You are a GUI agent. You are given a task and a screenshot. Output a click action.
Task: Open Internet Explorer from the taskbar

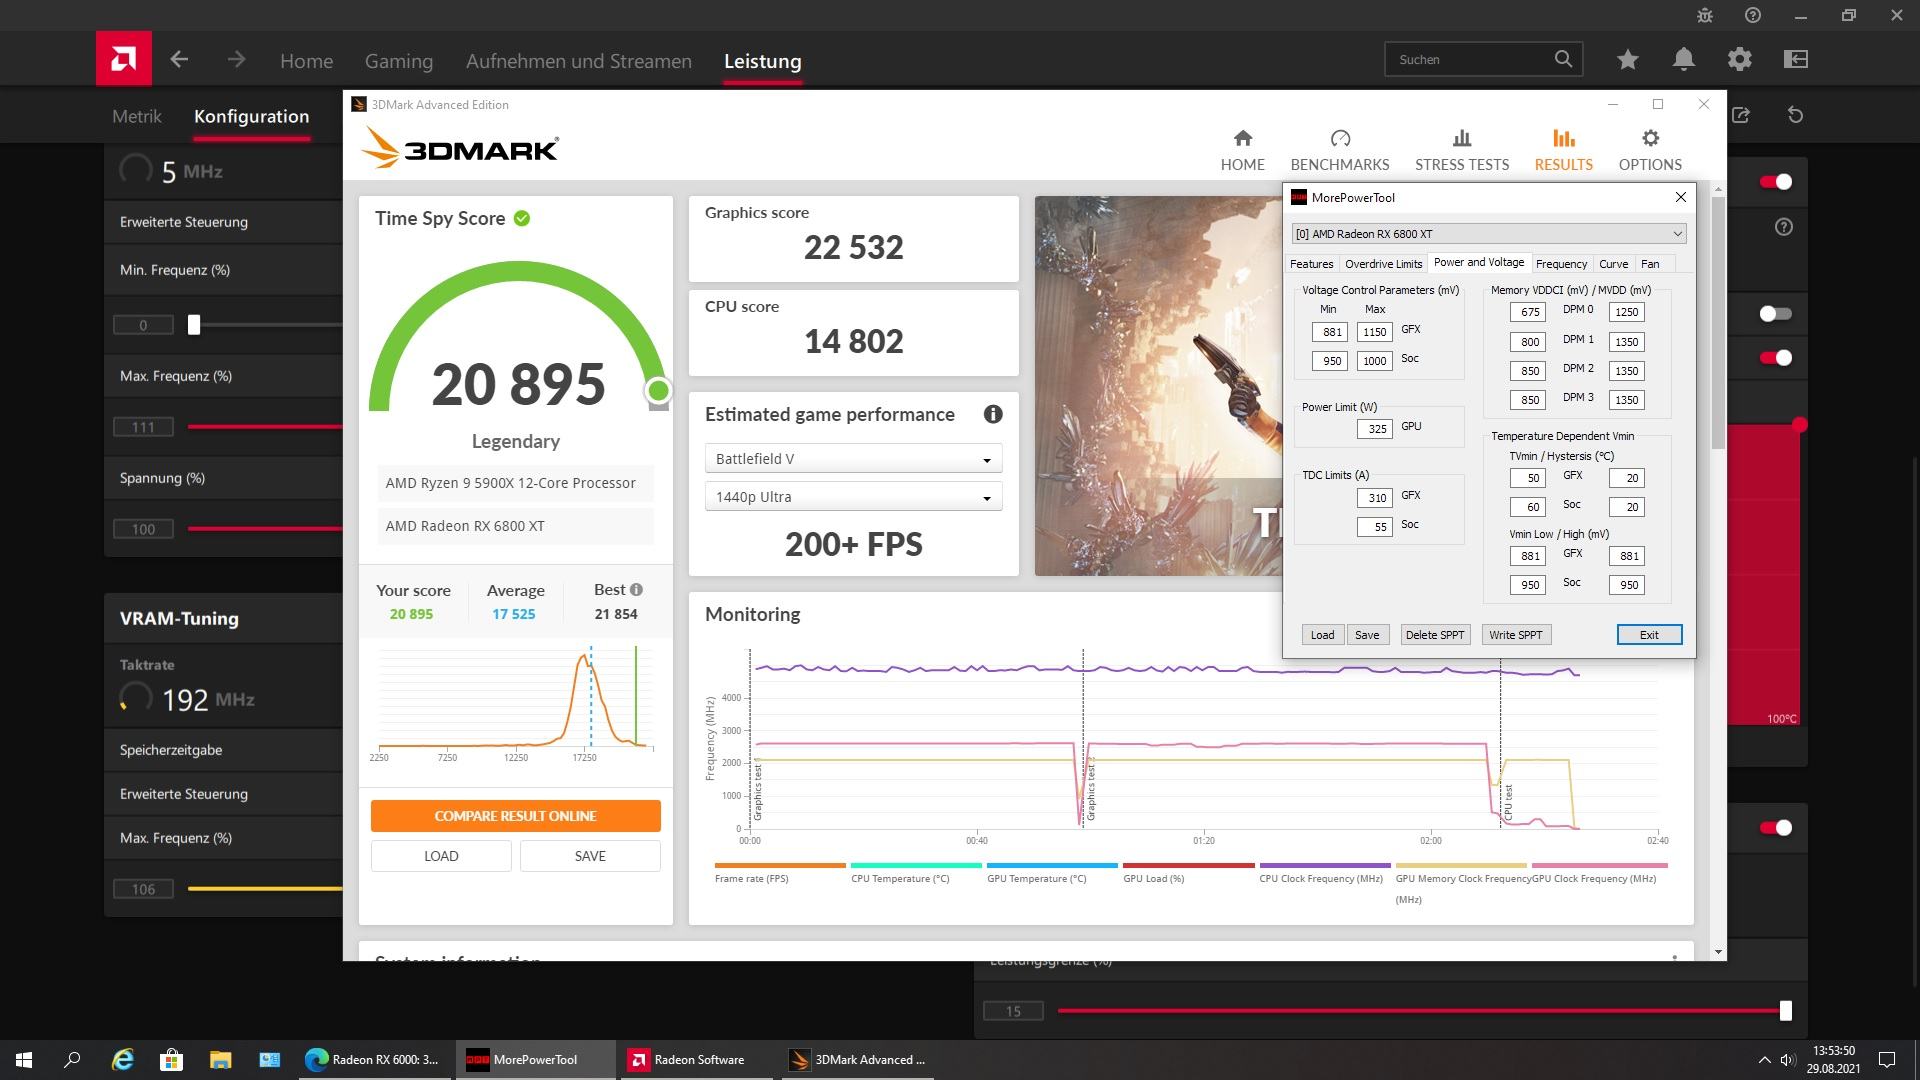click(123, 1059)
